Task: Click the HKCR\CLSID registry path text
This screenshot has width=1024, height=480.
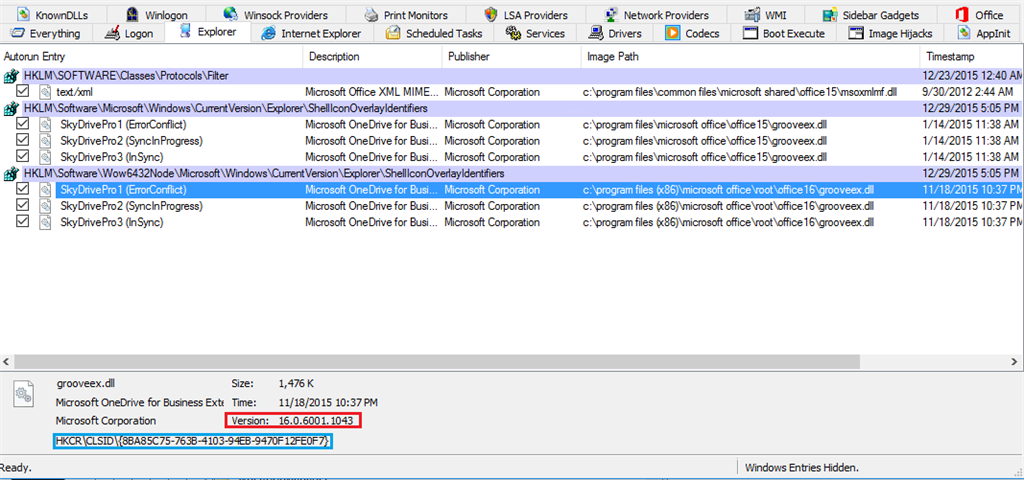Action: 193,442
